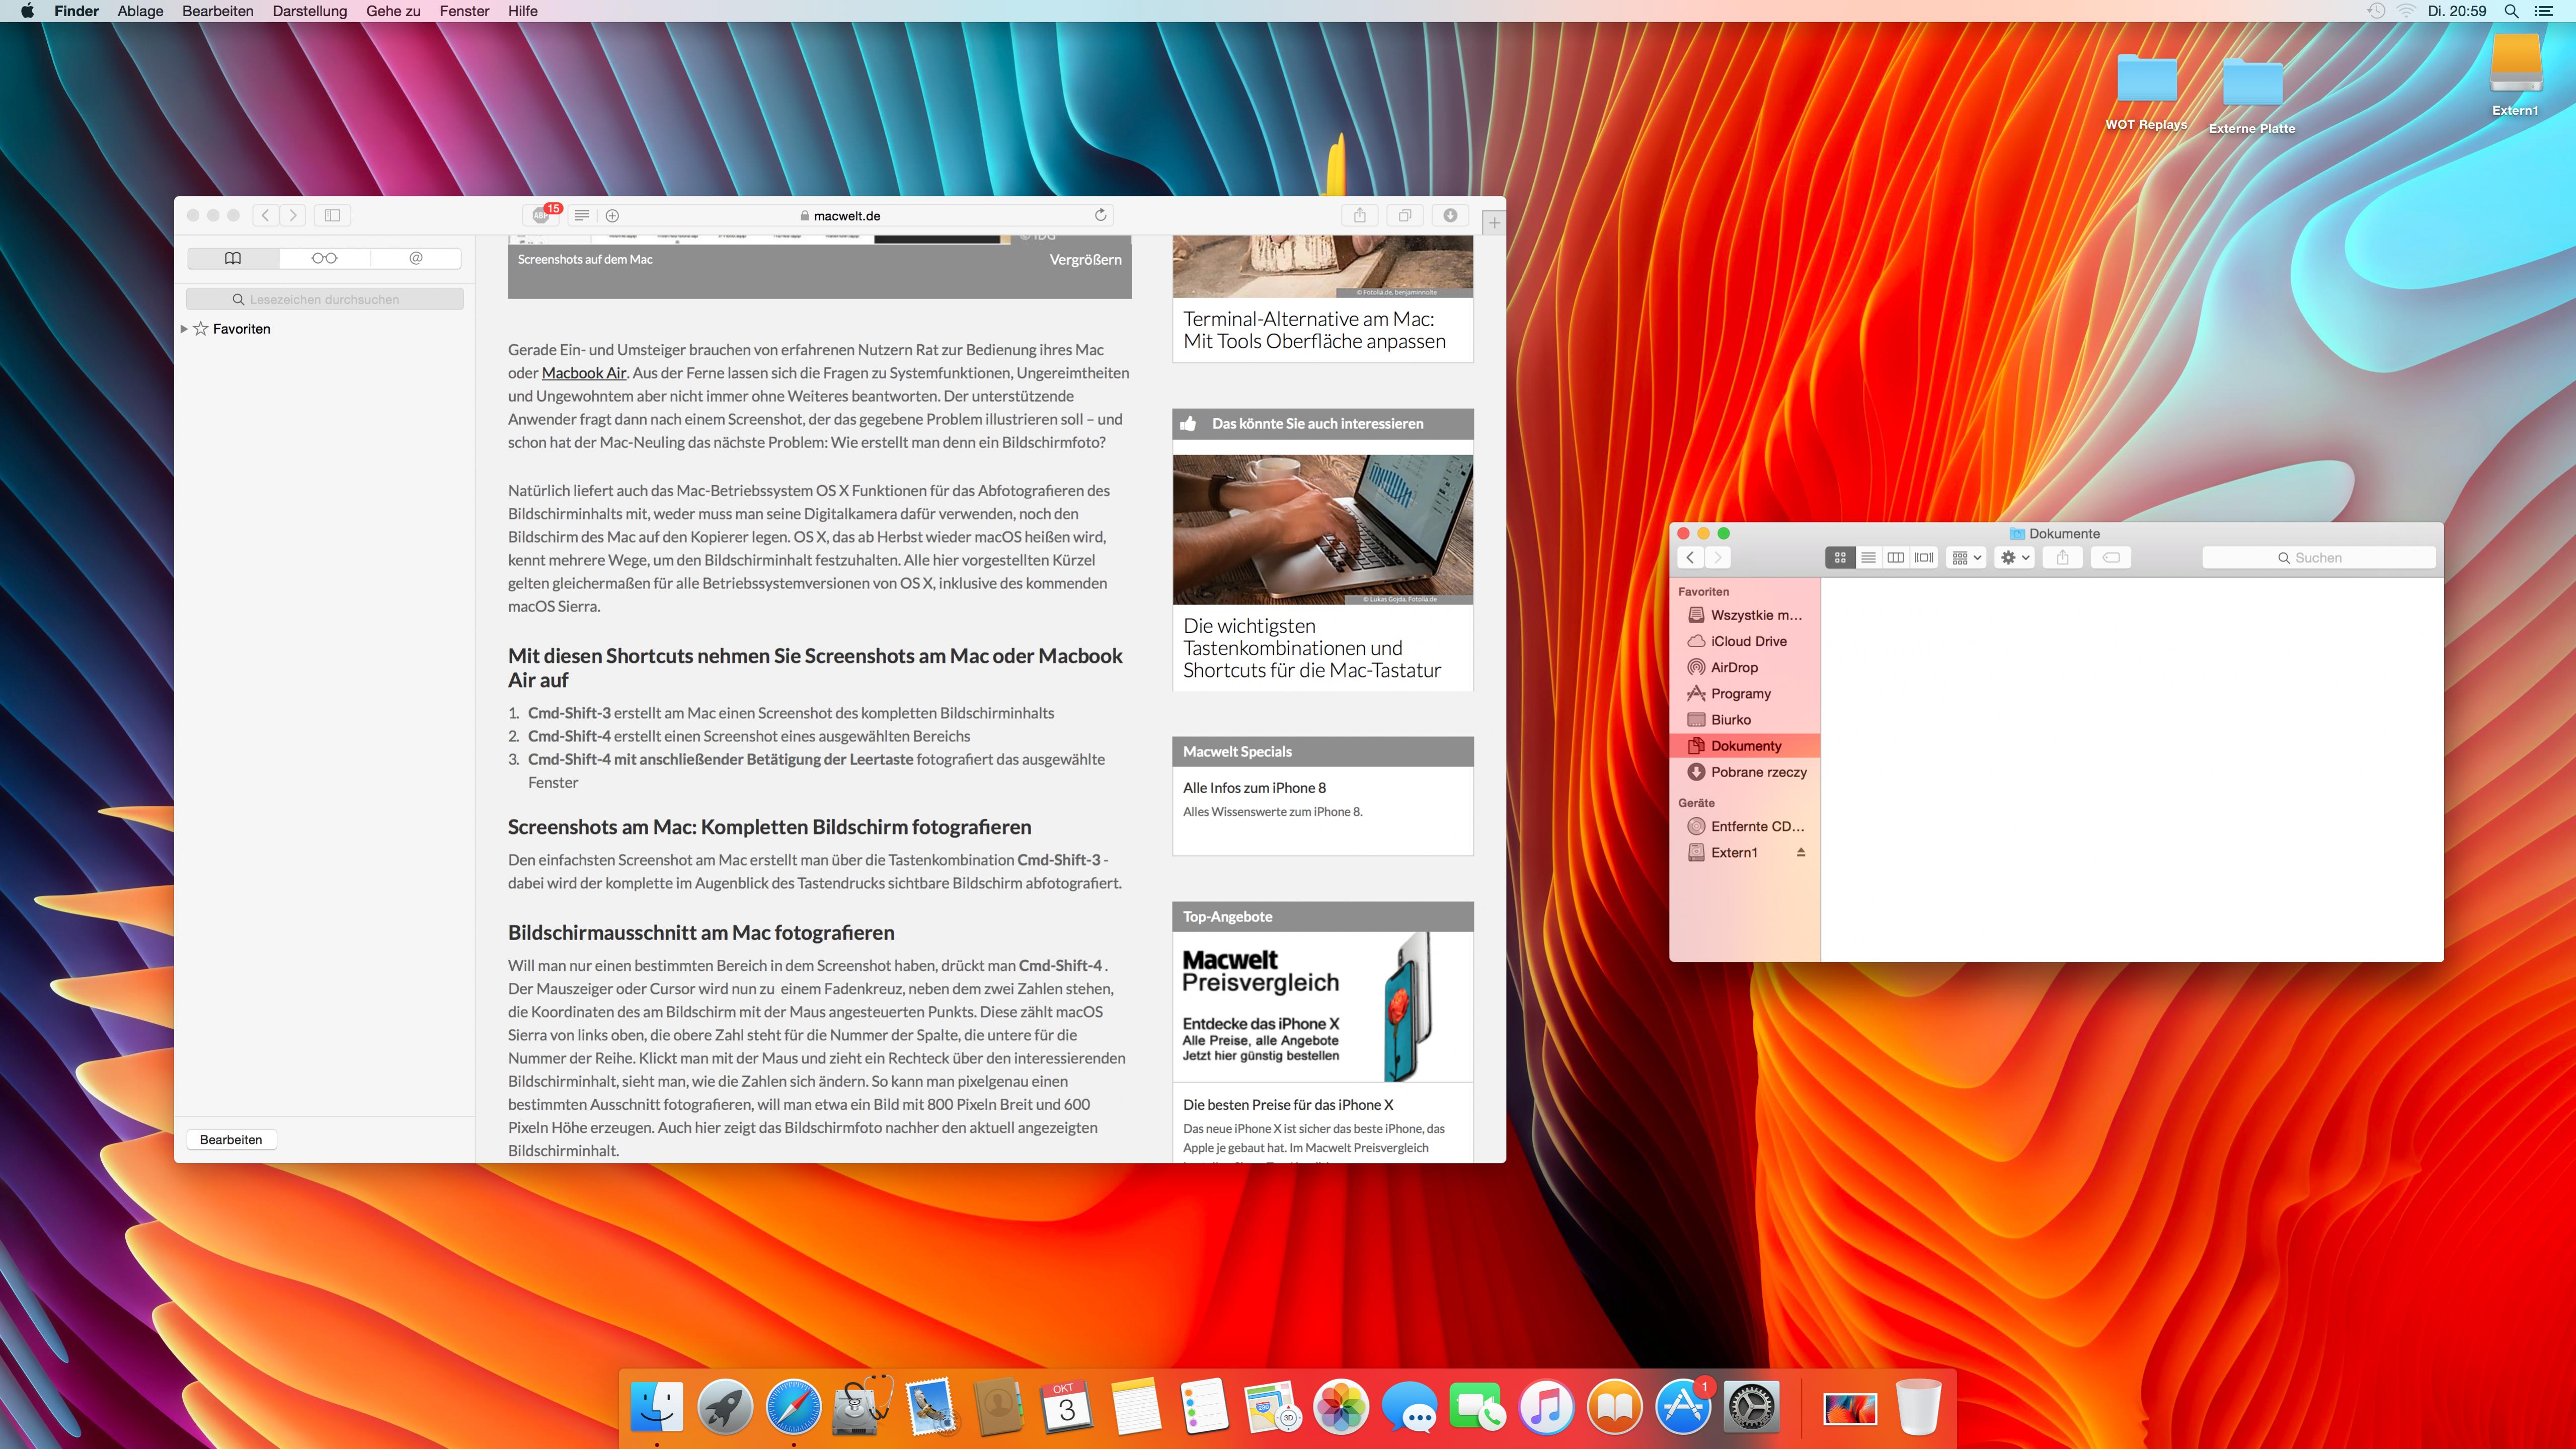This screenshot has width=2576, height=1449.
Task: Switch Finder to list view
Action: pyautogui.click(x=1868, y=558)
